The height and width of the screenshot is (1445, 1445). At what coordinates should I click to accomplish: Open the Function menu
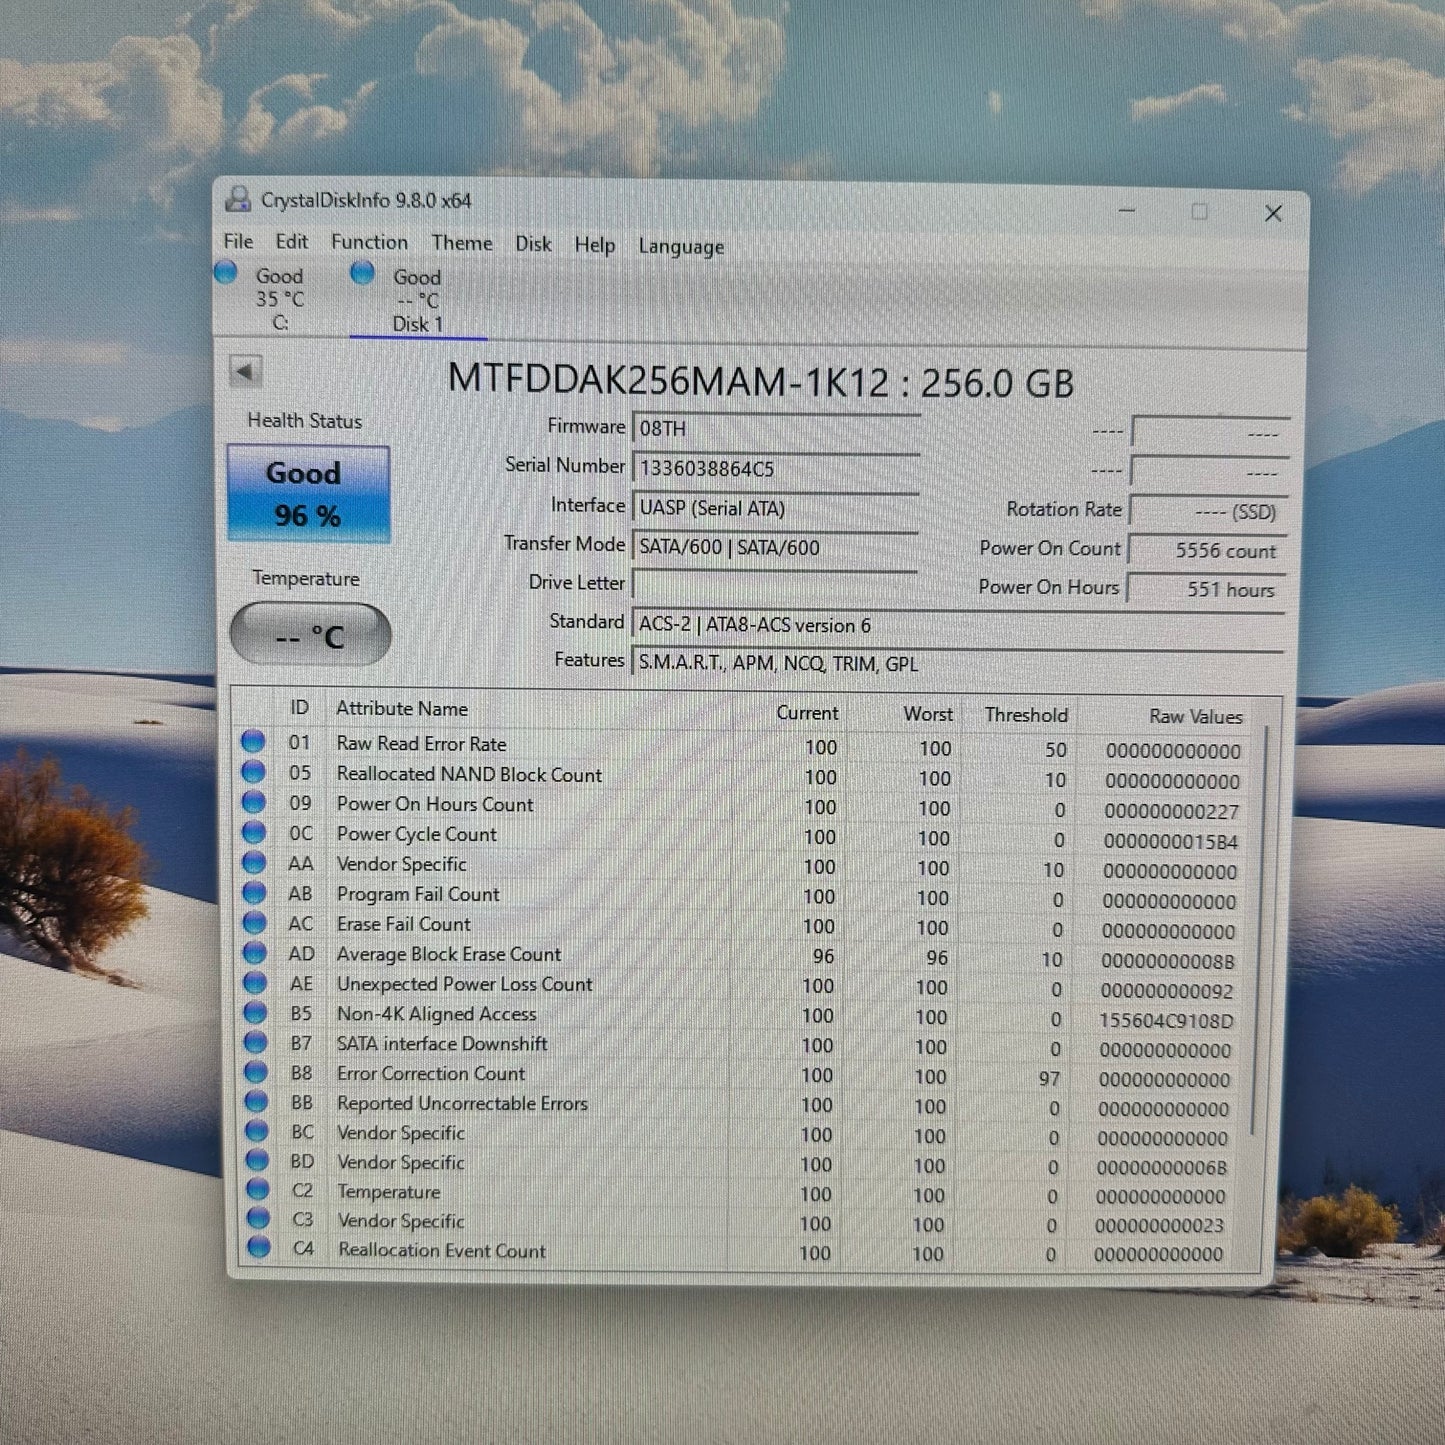click(369, 242)
